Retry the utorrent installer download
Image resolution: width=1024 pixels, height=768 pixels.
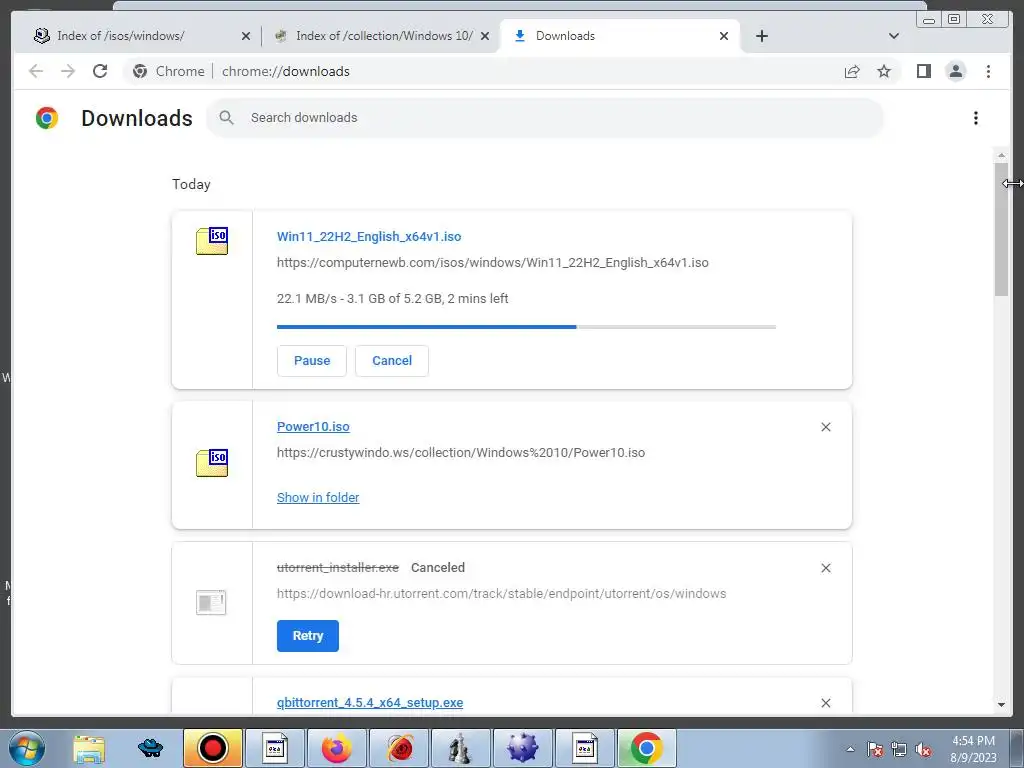point(308,635)
